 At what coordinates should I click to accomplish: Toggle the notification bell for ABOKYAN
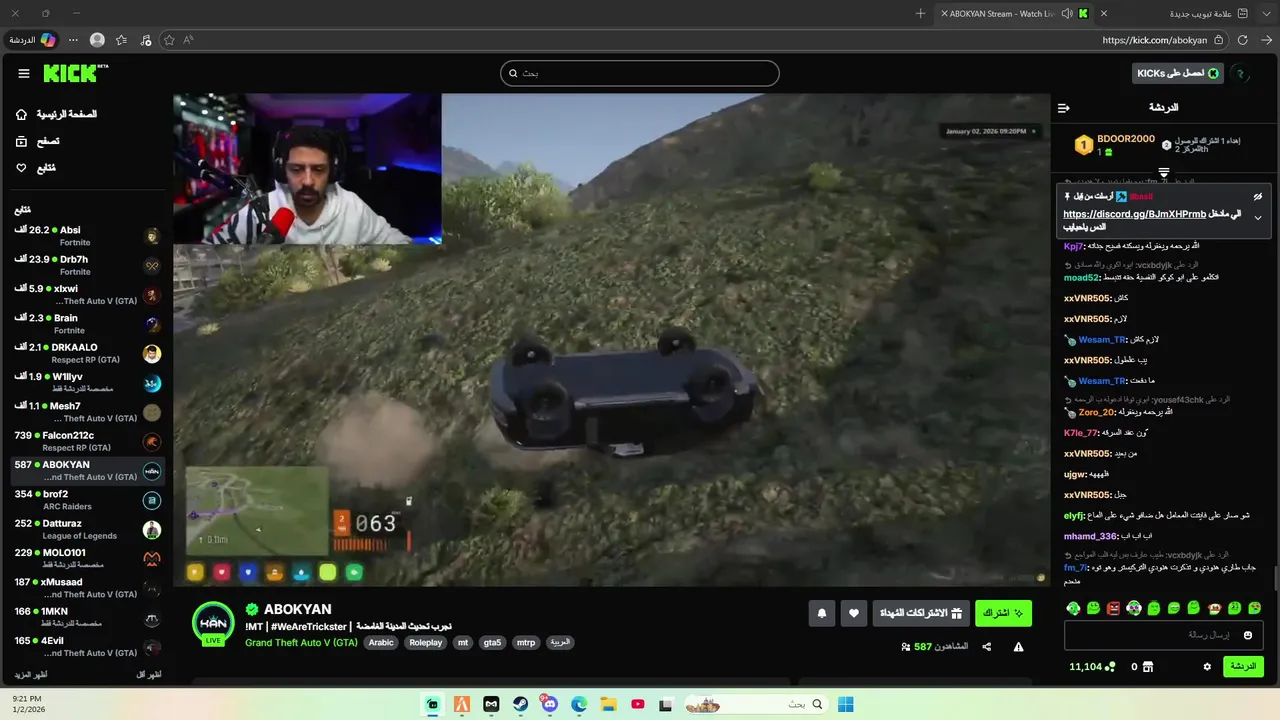822,613
